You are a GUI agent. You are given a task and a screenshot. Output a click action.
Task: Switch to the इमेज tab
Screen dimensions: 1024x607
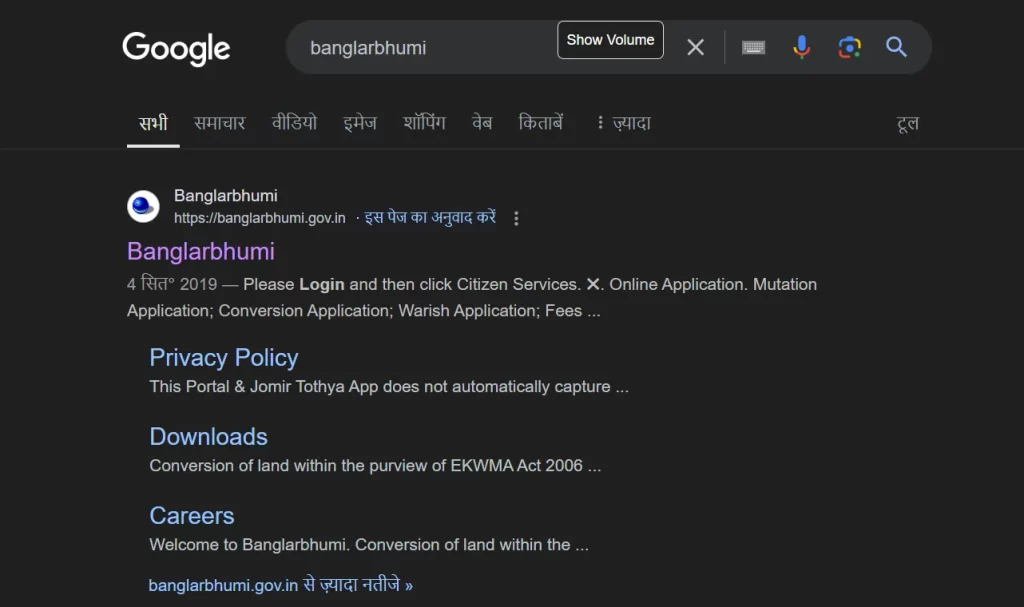click(360, 123)
